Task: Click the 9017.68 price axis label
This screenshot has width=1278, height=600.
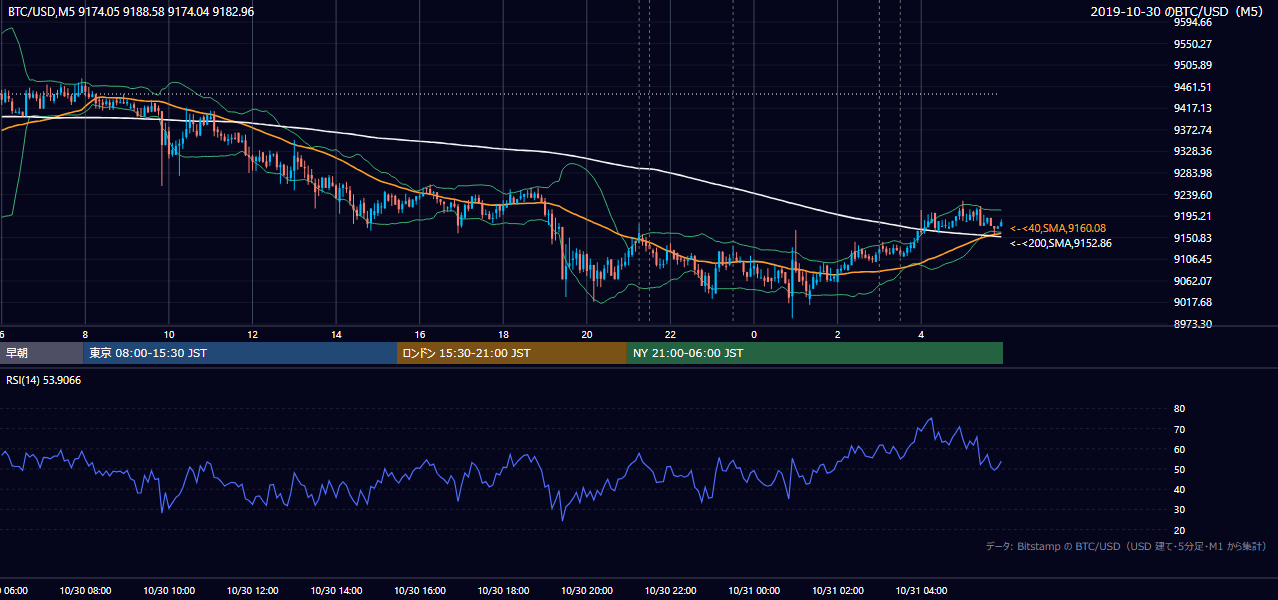Action: click(1193, 302)
